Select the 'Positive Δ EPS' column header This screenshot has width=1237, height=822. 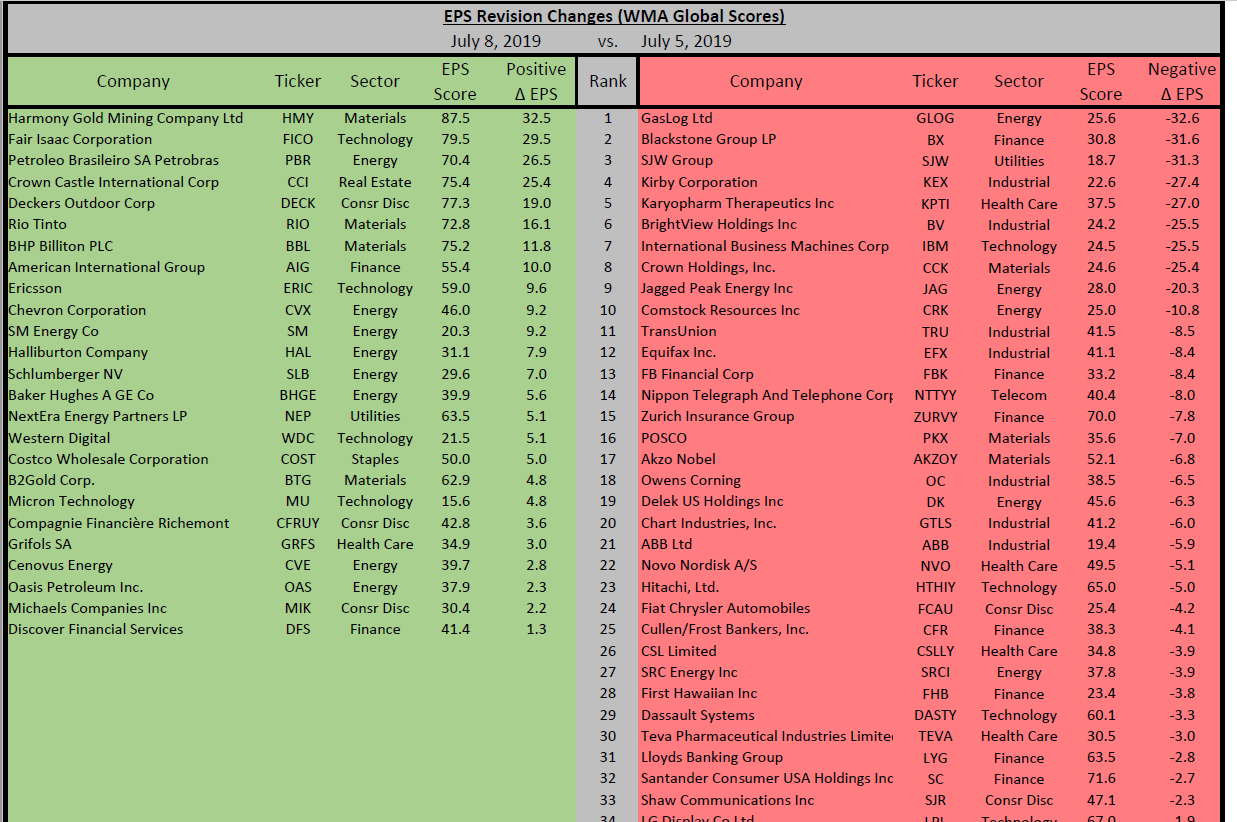pyautogui.click(x=536, y=81)
